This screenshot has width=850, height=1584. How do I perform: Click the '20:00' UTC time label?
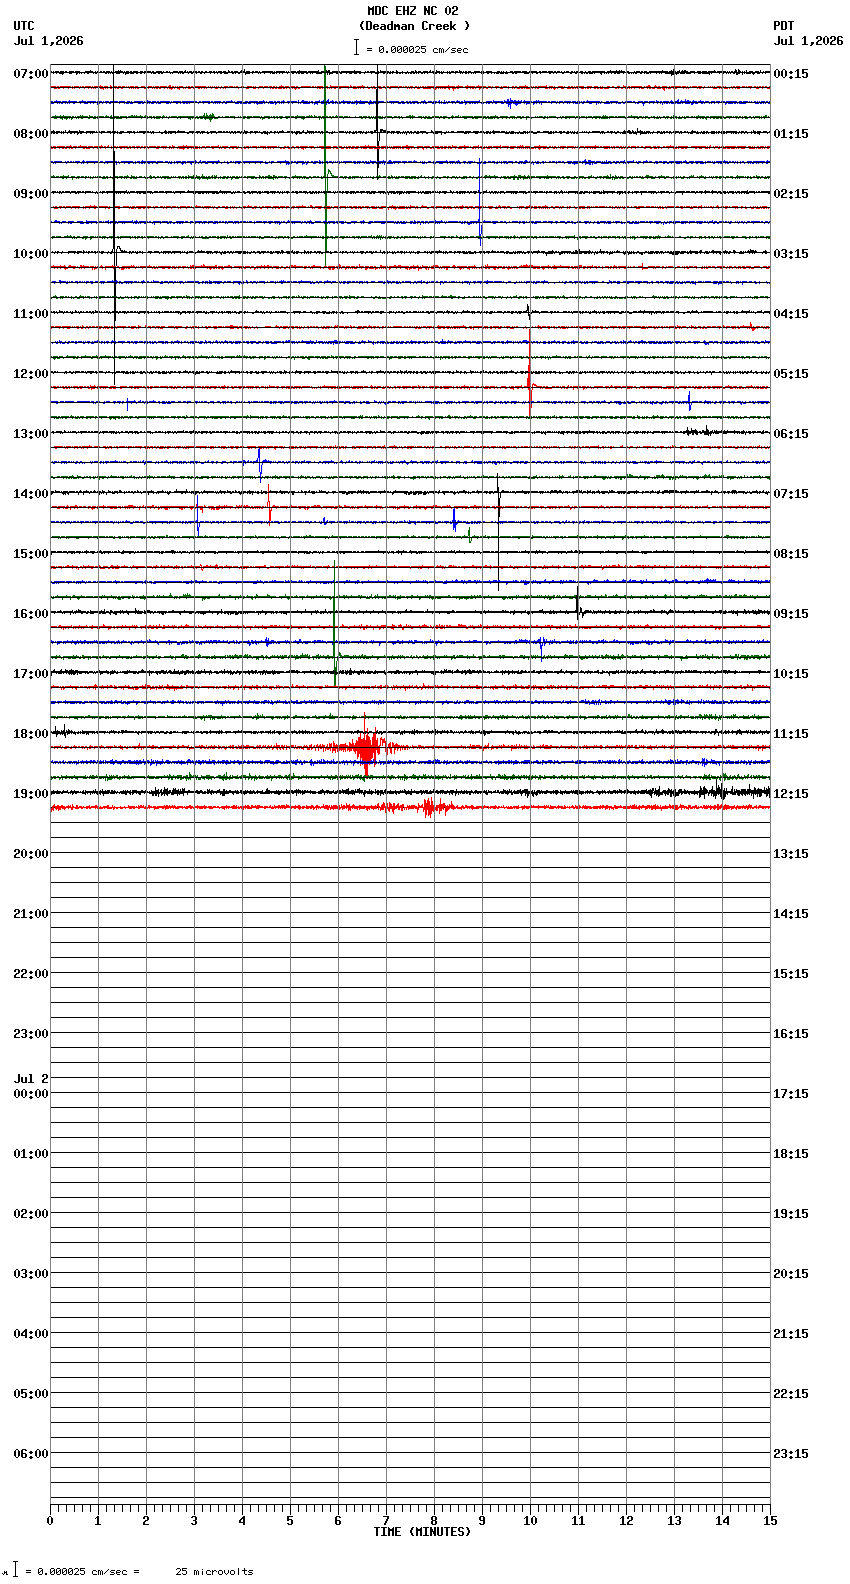point(31,854)
